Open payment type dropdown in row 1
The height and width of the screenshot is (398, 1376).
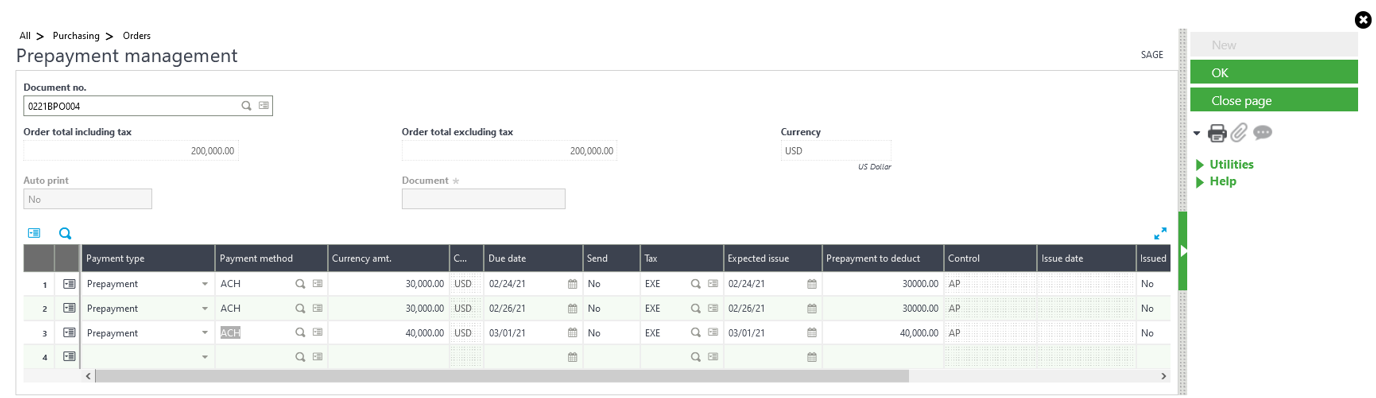205,284
